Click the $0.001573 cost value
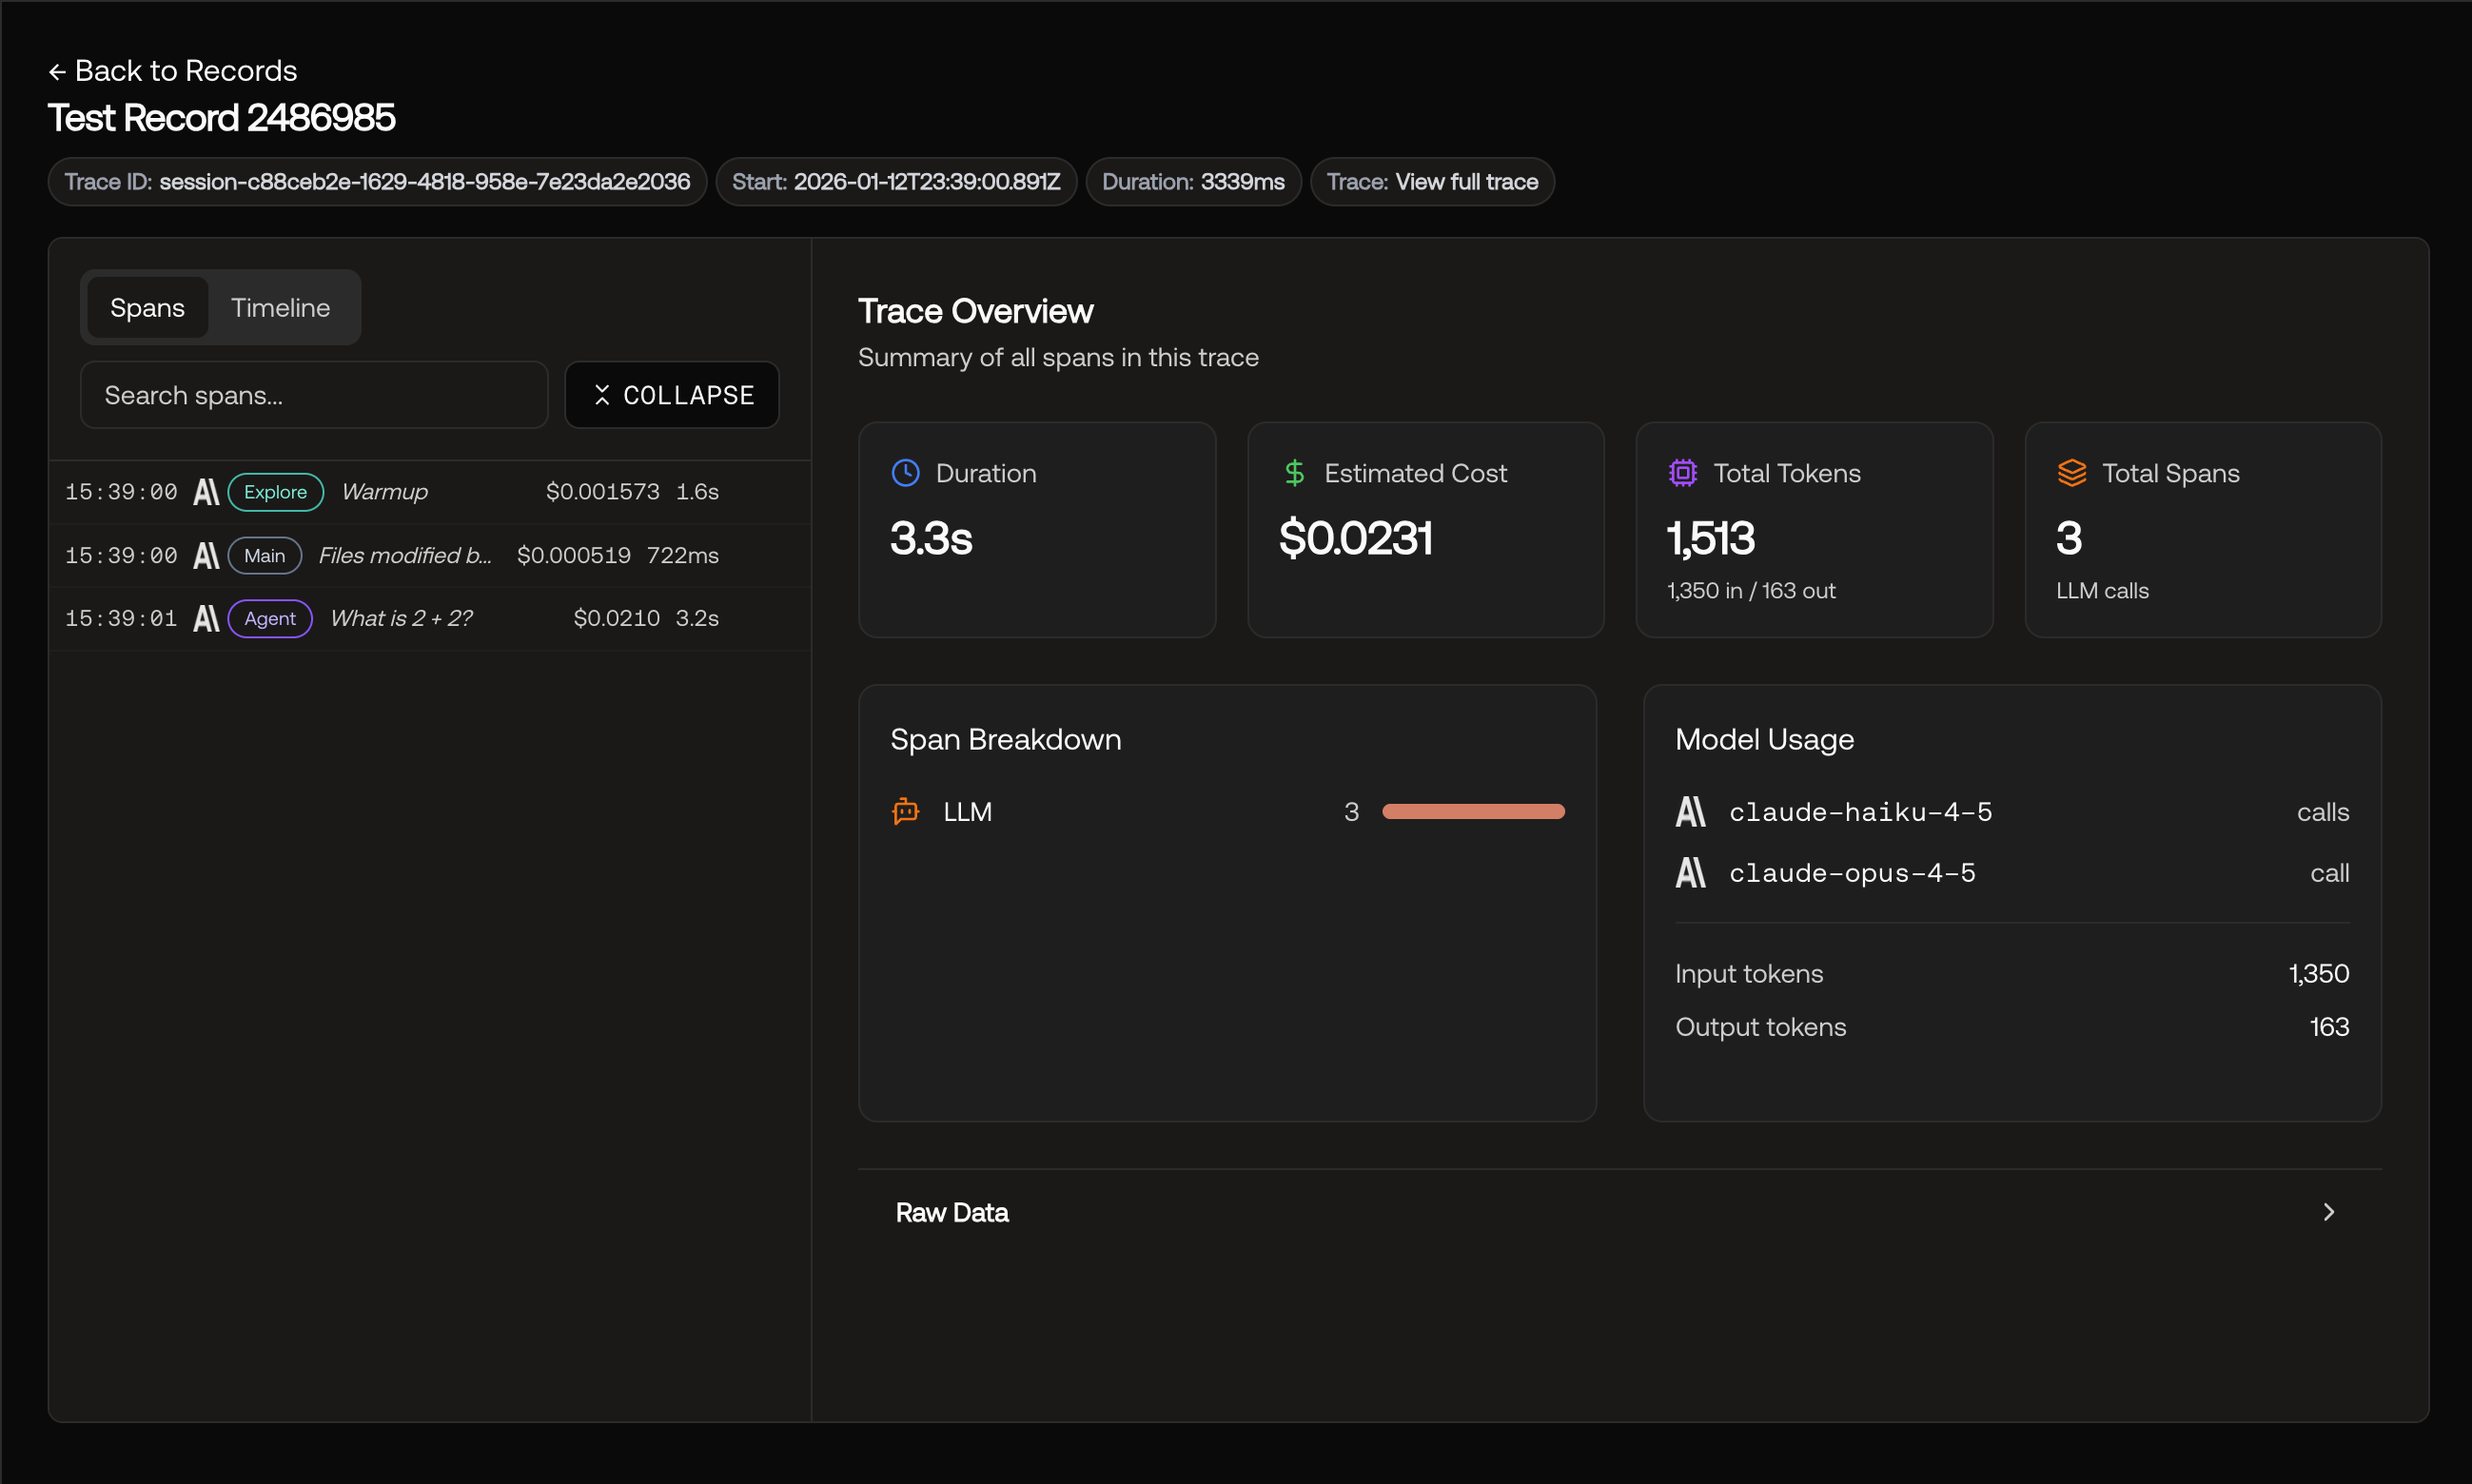Viewport: 2472px width, 1484px height. [602, 492]
